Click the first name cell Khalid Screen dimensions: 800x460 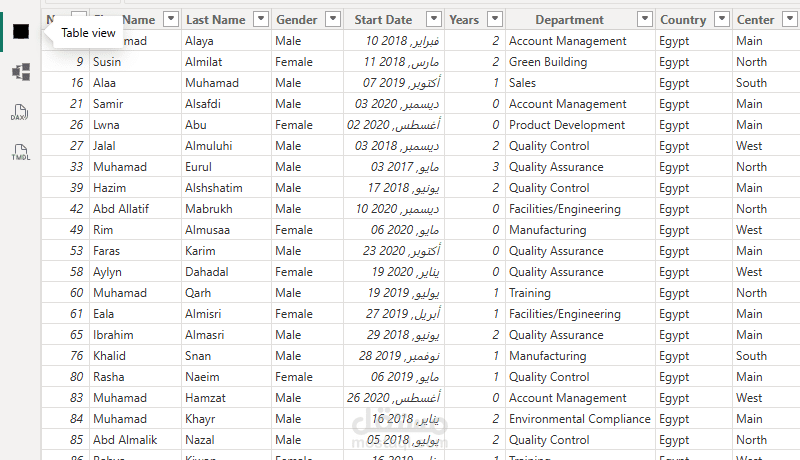(109, 356)
